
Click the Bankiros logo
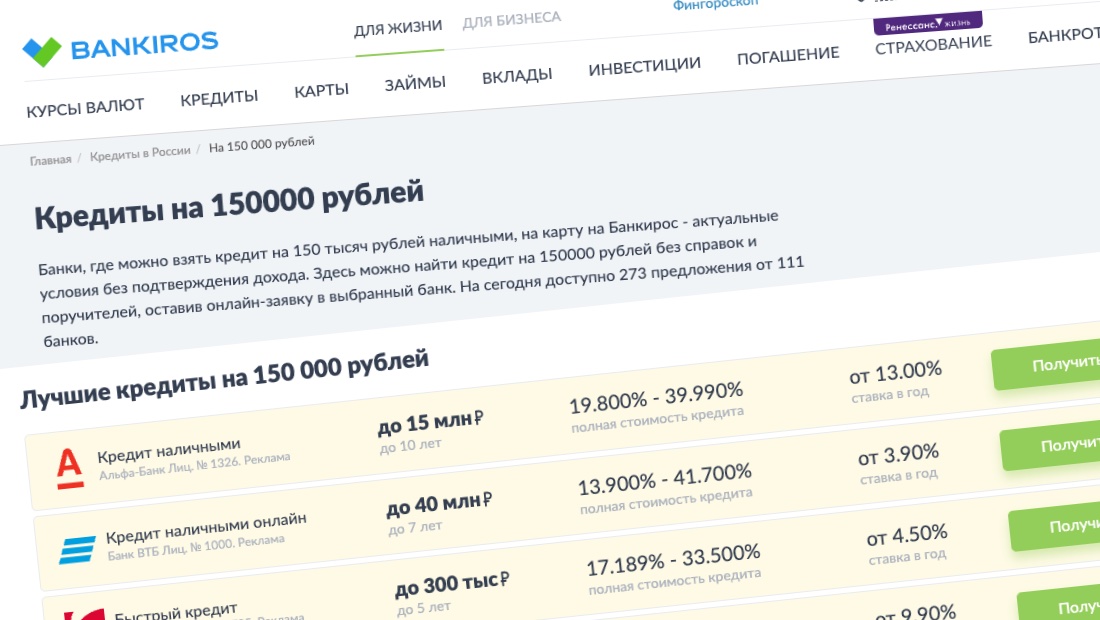pos(120,46)
